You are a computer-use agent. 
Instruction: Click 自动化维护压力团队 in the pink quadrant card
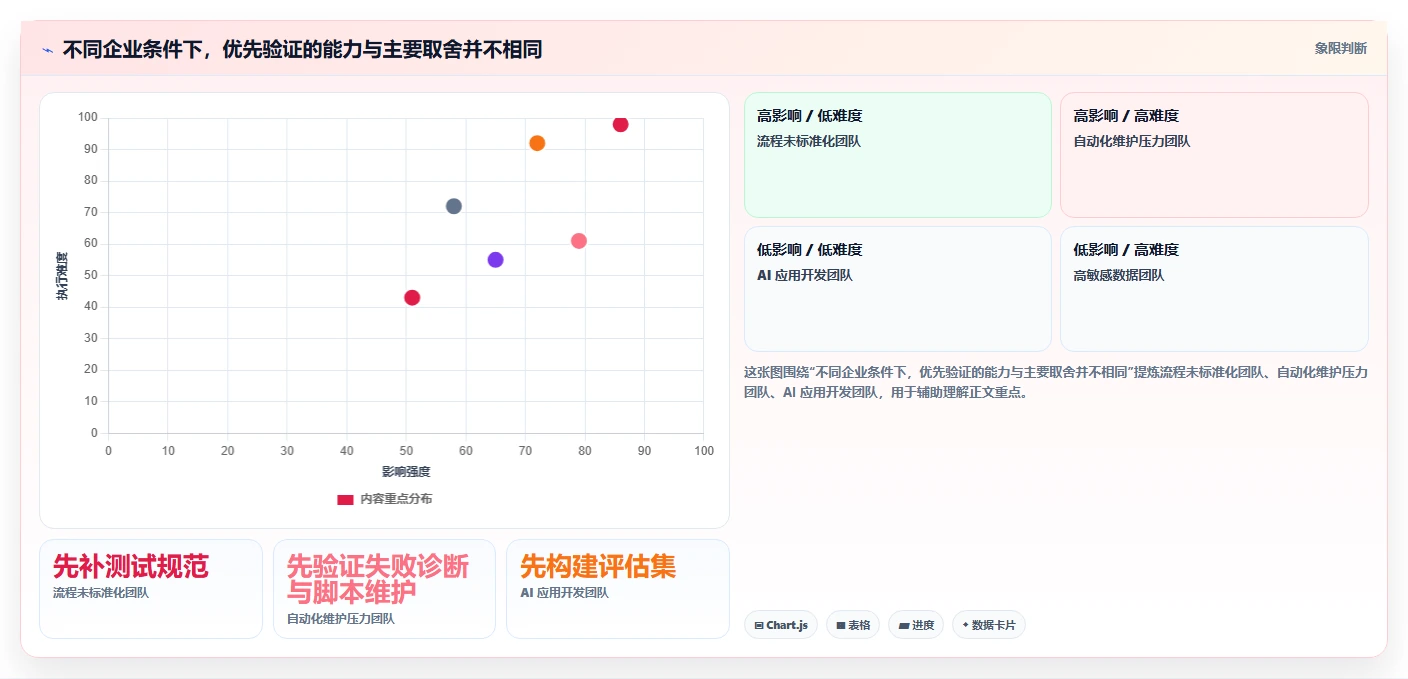1132,141
